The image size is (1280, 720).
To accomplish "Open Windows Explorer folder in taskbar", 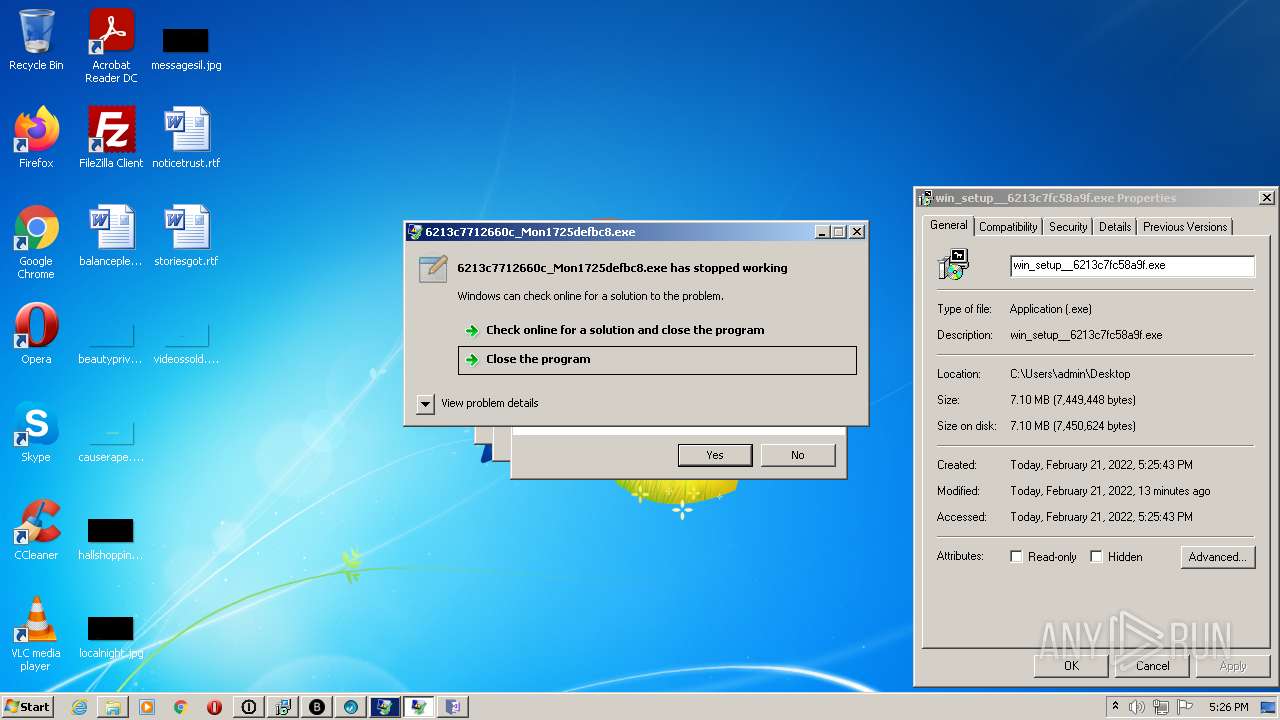I will point(113,707).
